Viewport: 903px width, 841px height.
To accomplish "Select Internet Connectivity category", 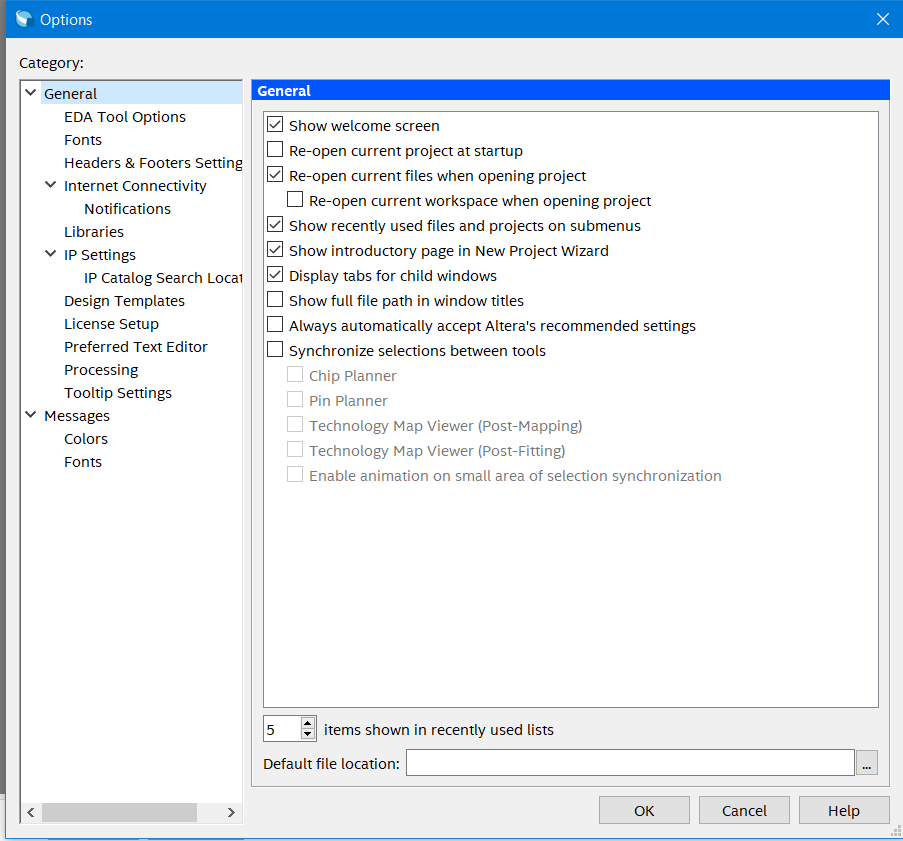I will 135,186.
